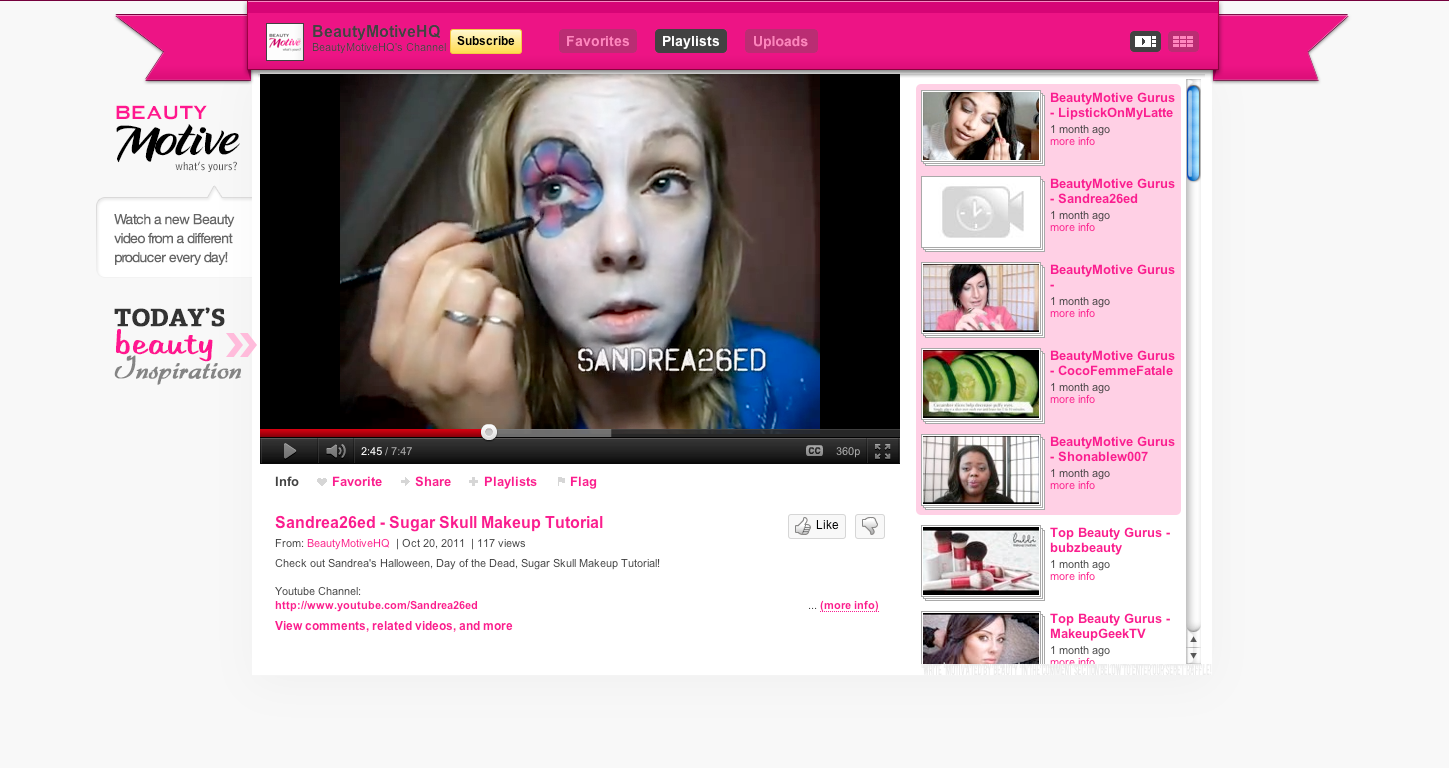The image size is (1449, 768).
Task: Open the MakeupGeekTV video thumbnail
Action: point(981,640)
